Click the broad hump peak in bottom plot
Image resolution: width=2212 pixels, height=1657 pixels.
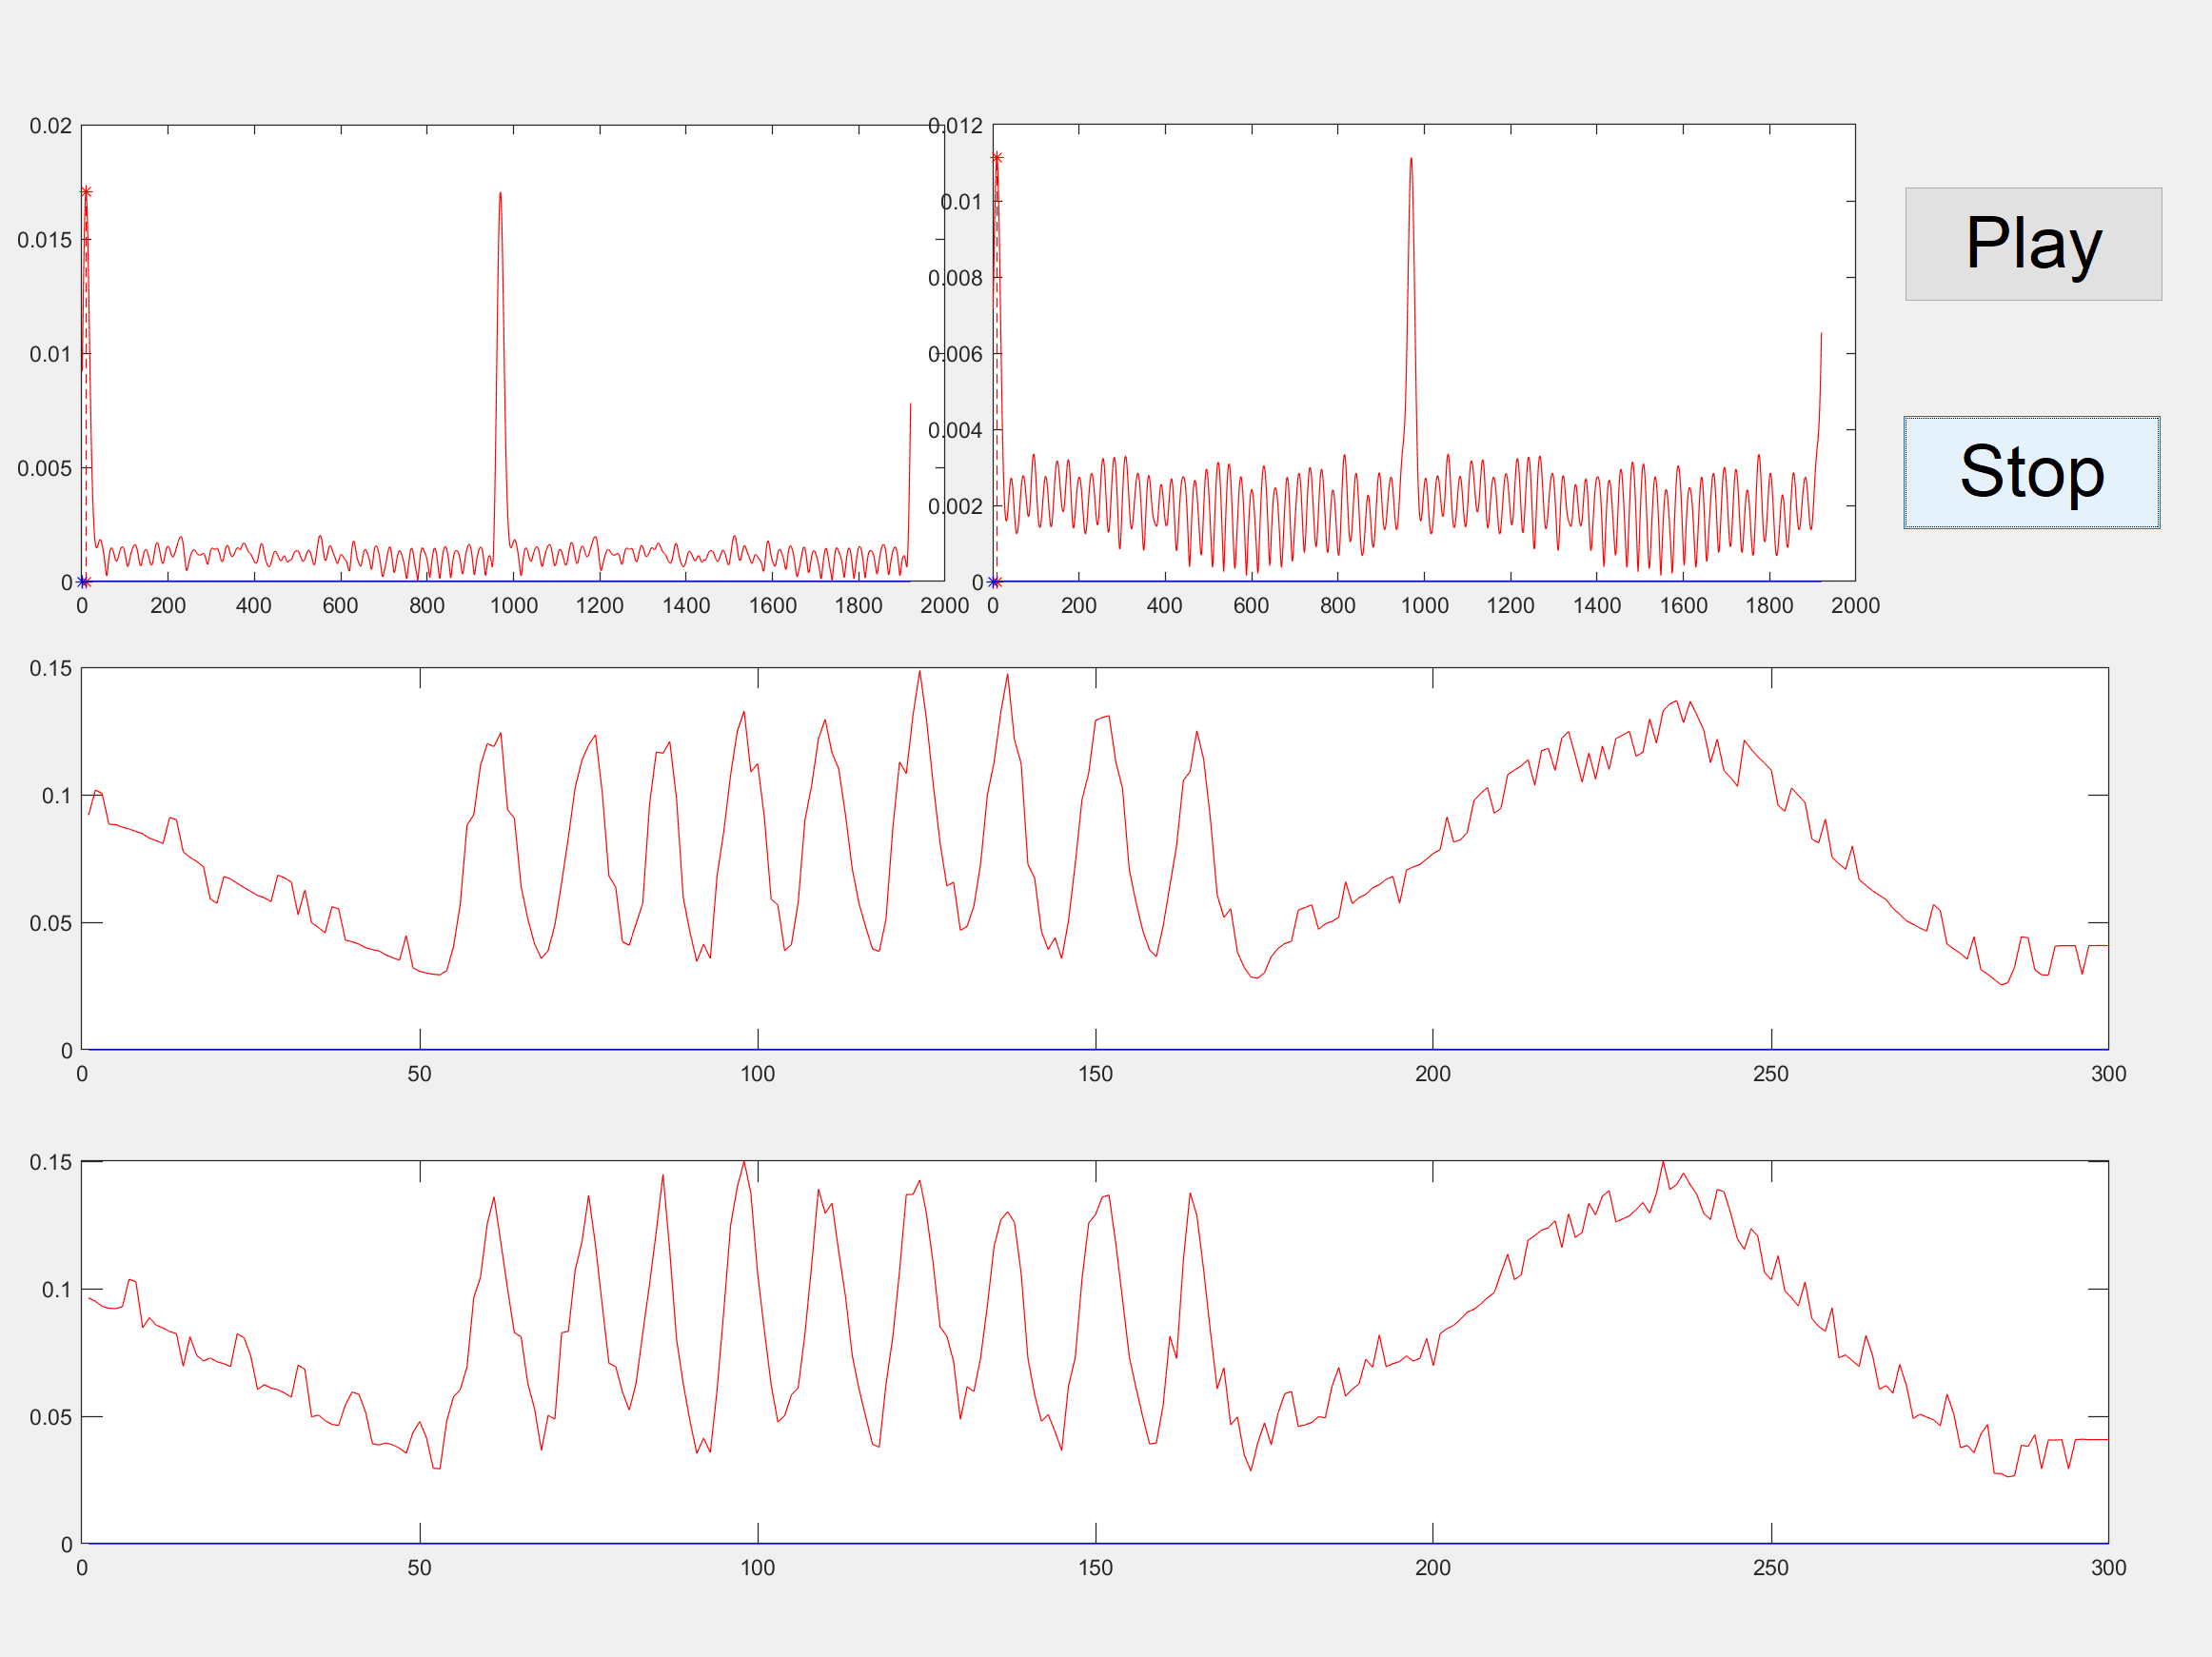pos(1663,1163)
